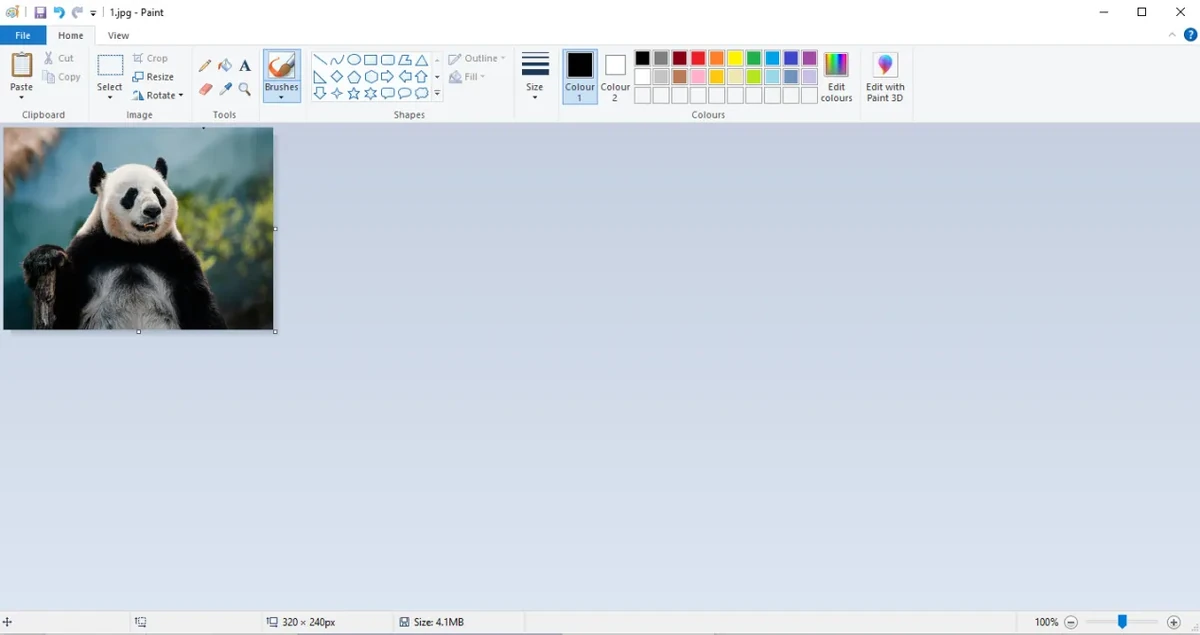The width and height of the screenshot is (1200, 635).
Task: Switch to the Home tab
Action: coord(71,35)
